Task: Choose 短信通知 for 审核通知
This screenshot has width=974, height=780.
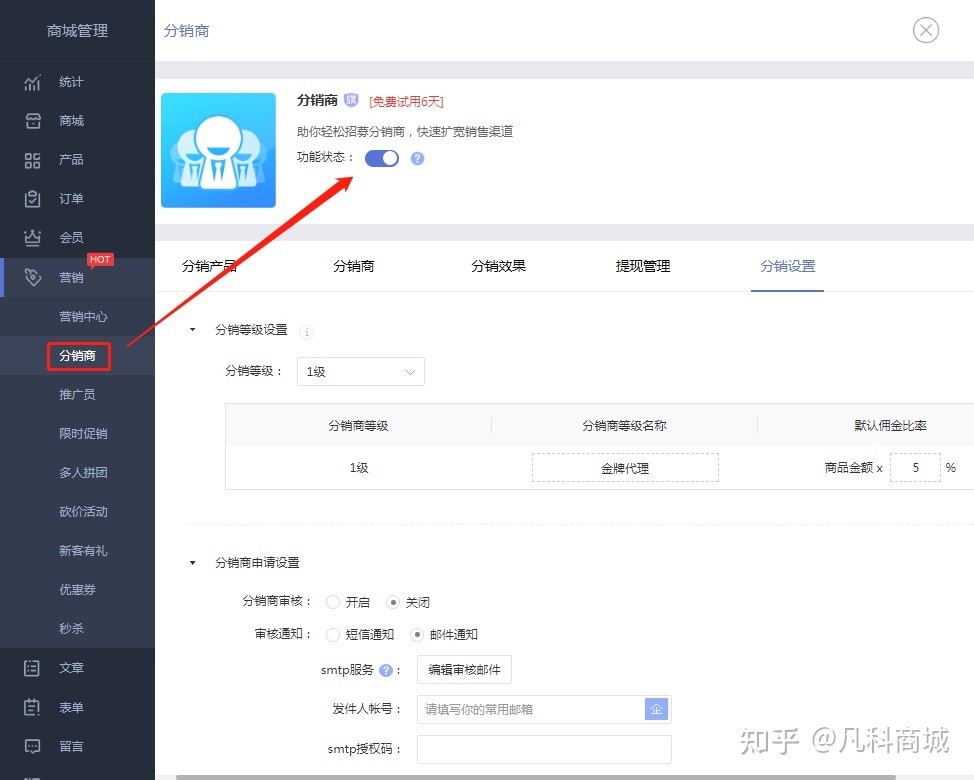Action: 333,634
